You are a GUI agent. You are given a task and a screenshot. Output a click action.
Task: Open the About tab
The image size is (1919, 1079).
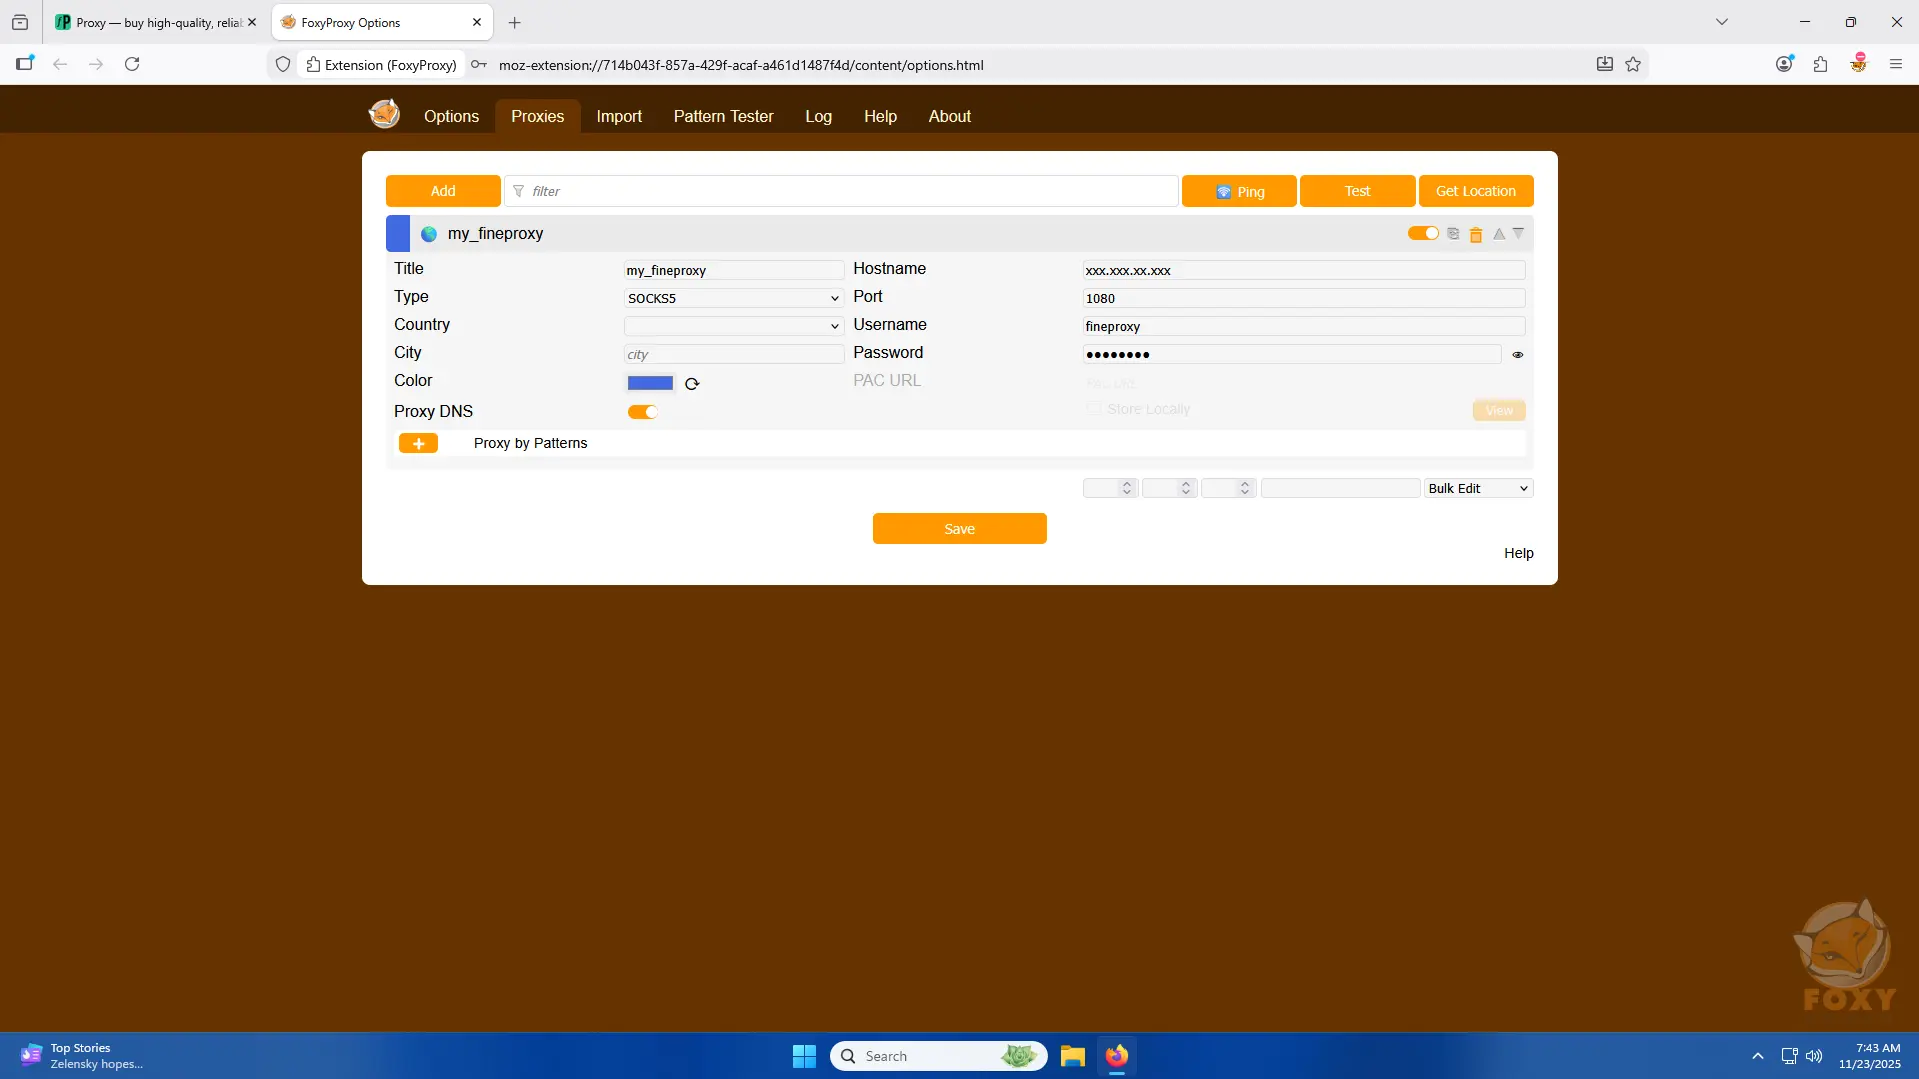coord(949,116)
